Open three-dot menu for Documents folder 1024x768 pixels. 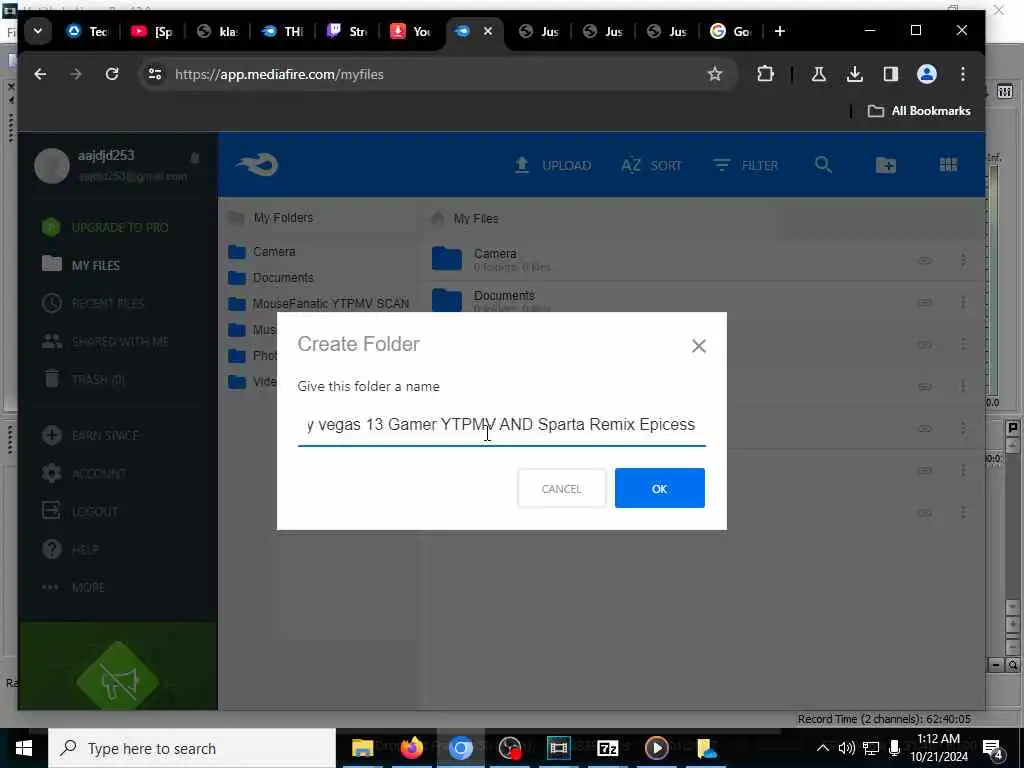click(x=963, y=302)
